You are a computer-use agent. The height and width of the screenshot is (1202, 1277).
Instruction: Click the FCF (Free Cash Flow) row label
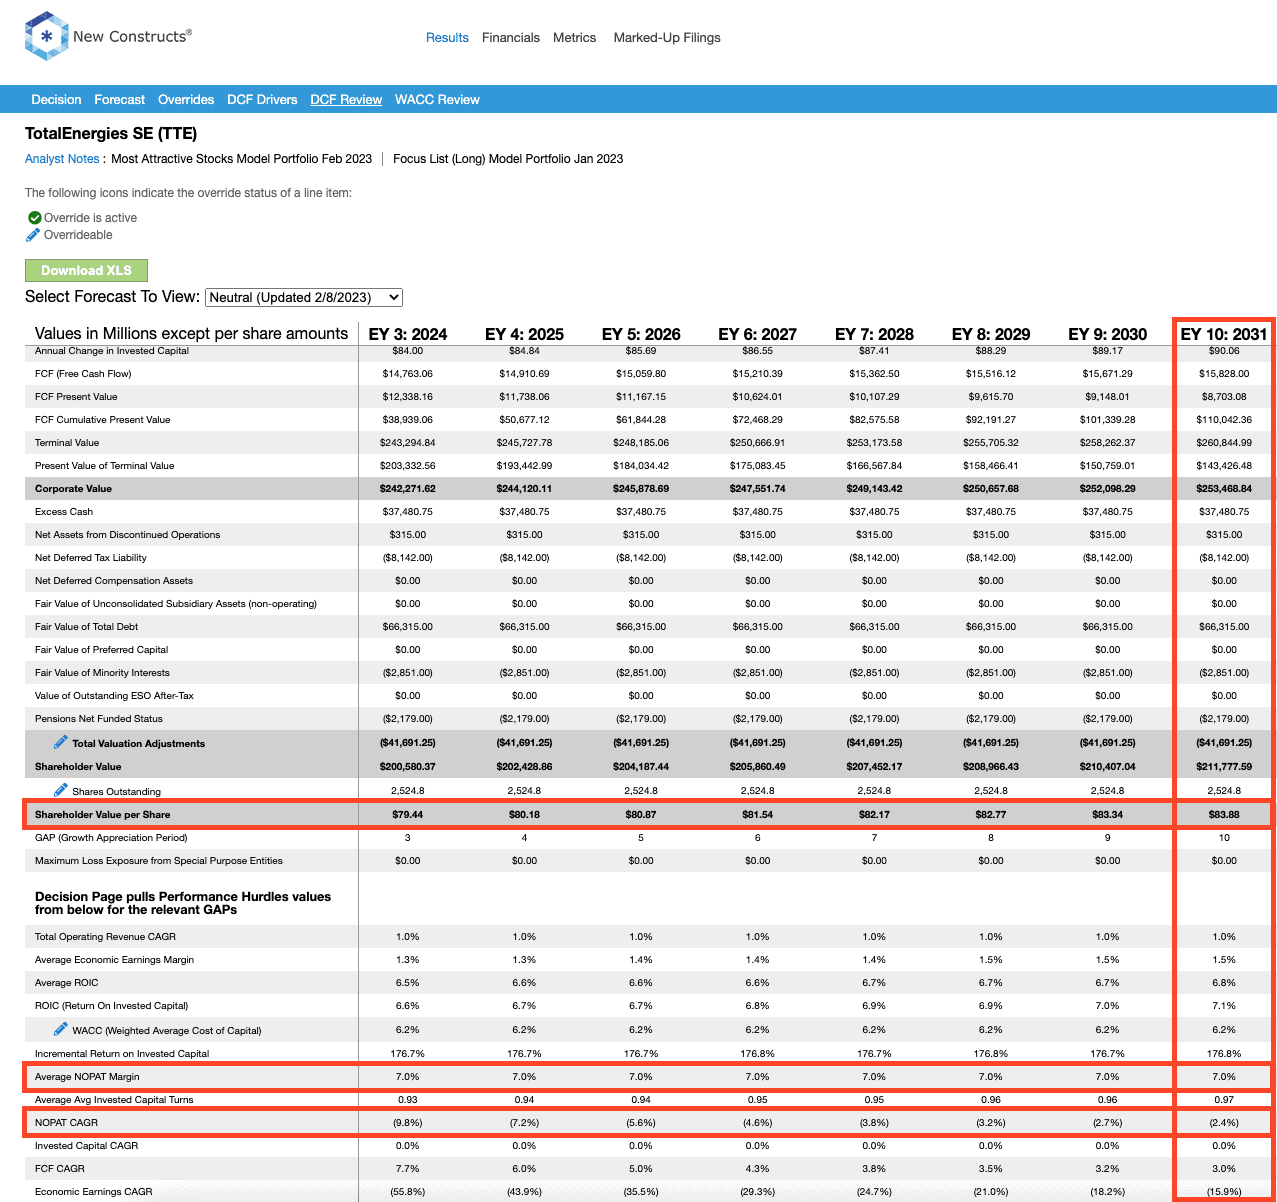[x=83, y=374]
